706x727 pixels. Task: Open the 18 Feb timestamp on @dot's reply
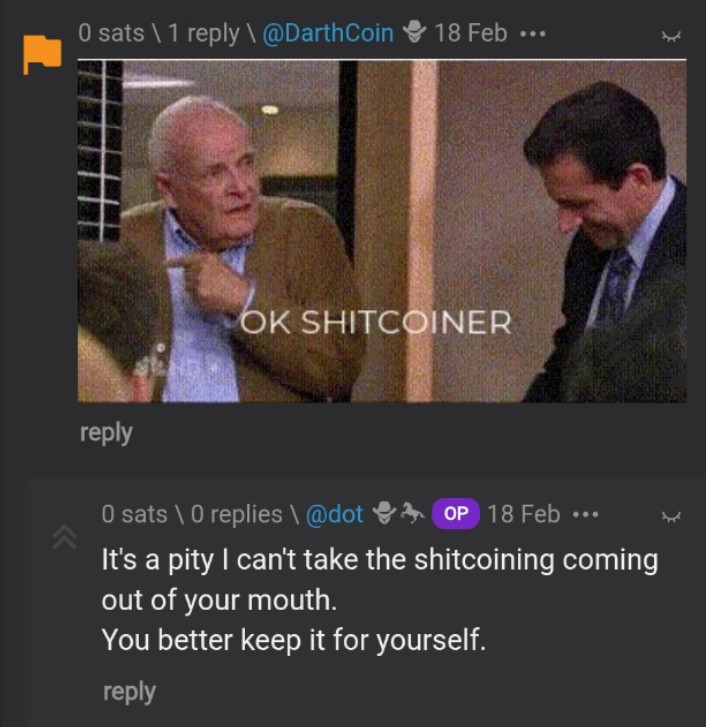[524, 514]
